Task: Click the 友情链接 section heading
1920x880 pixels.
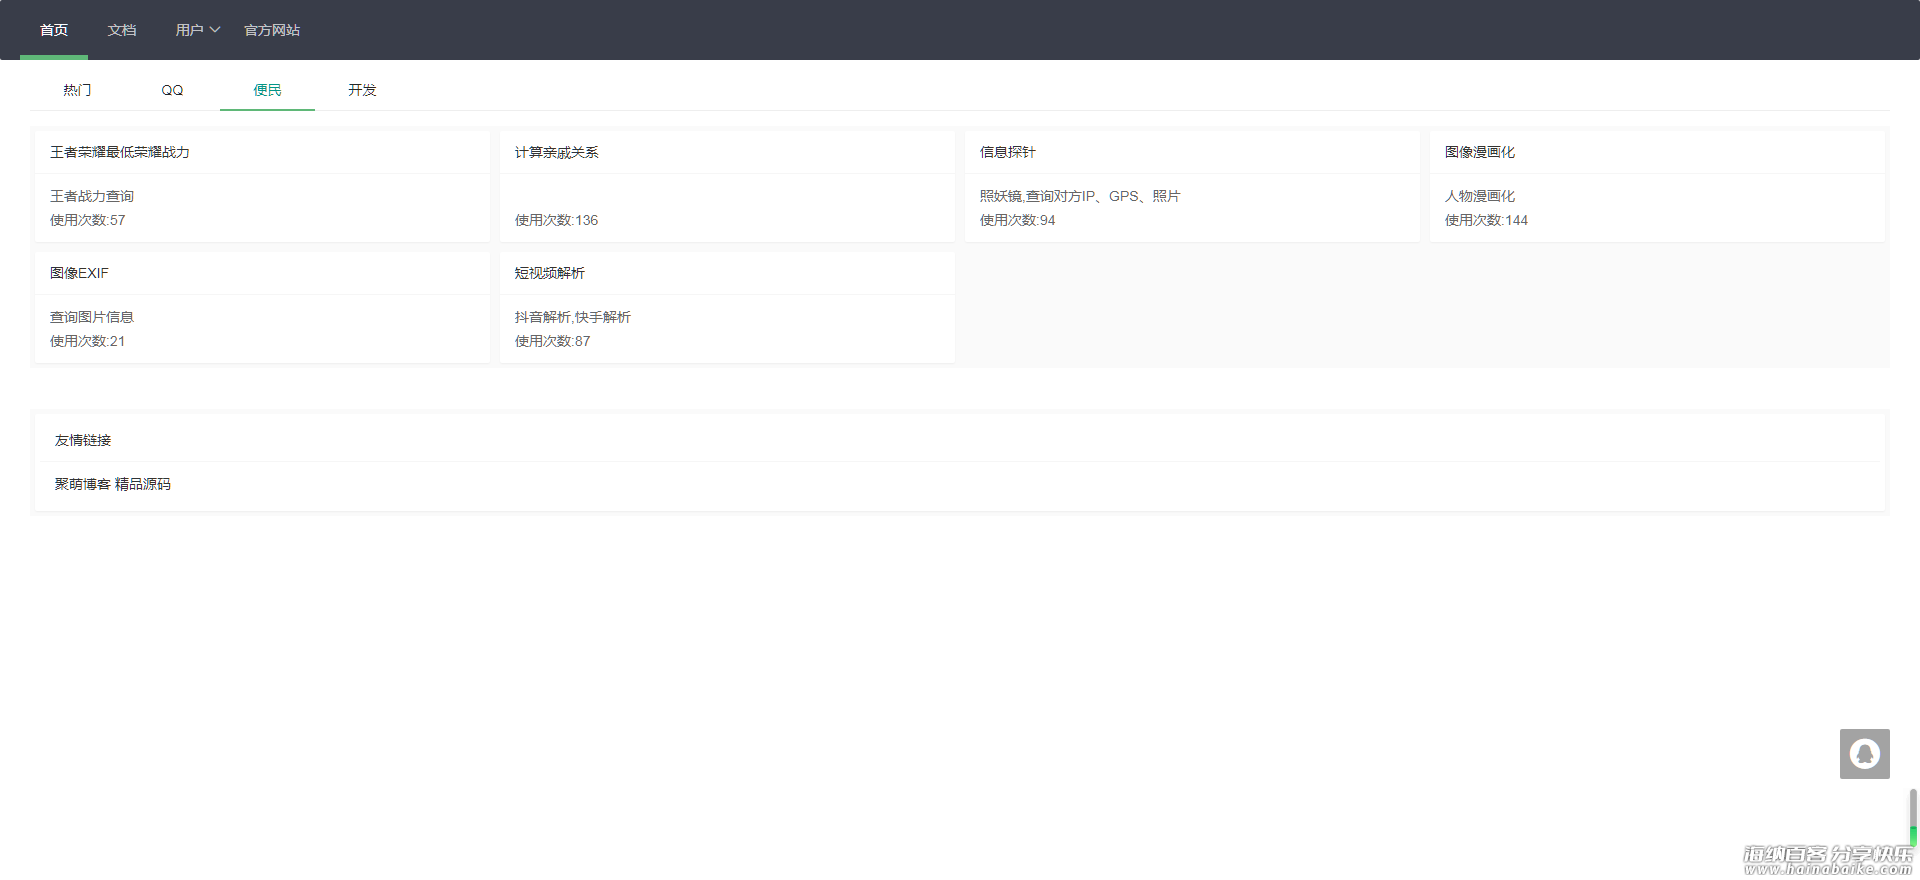Action: coord(83,440)
